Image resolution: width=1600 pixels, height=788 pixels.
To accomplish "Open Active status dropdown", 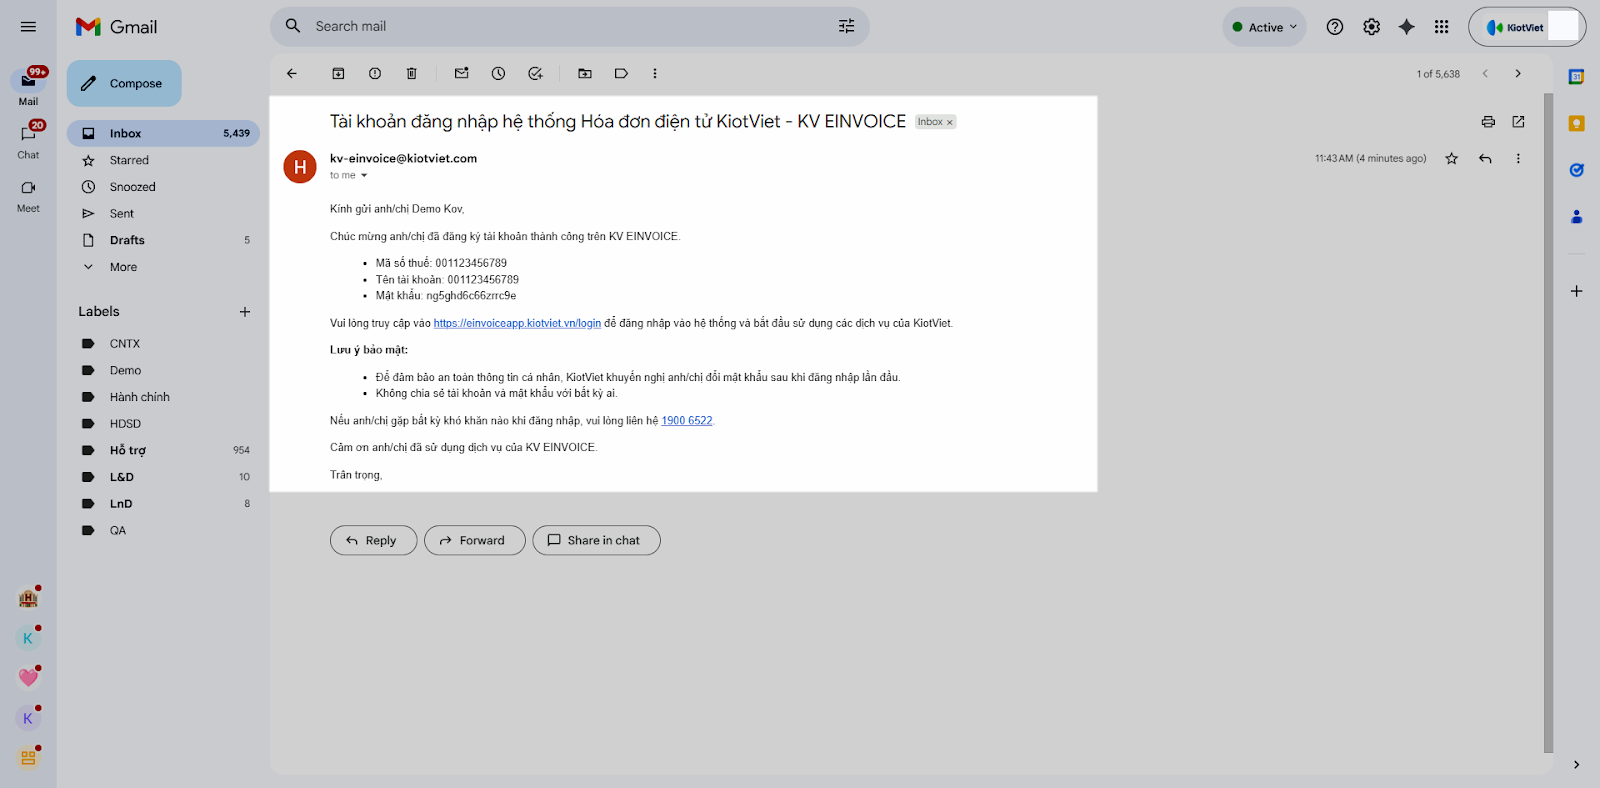I will tap(1264, 27).
